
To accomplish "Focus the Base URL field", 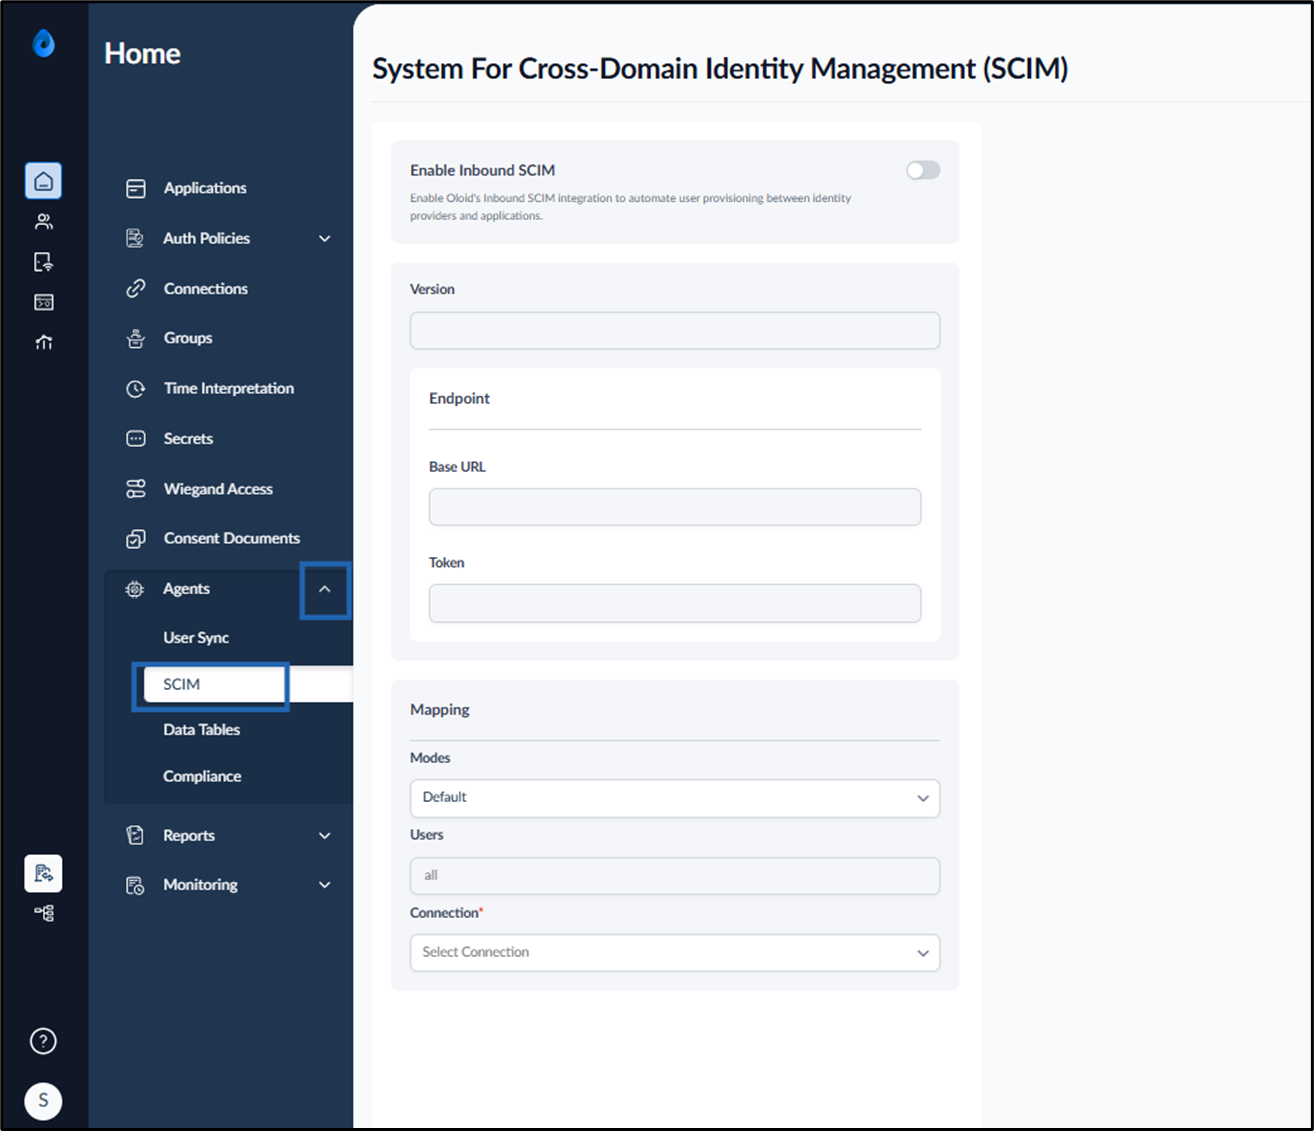I will tap(675, 507).
